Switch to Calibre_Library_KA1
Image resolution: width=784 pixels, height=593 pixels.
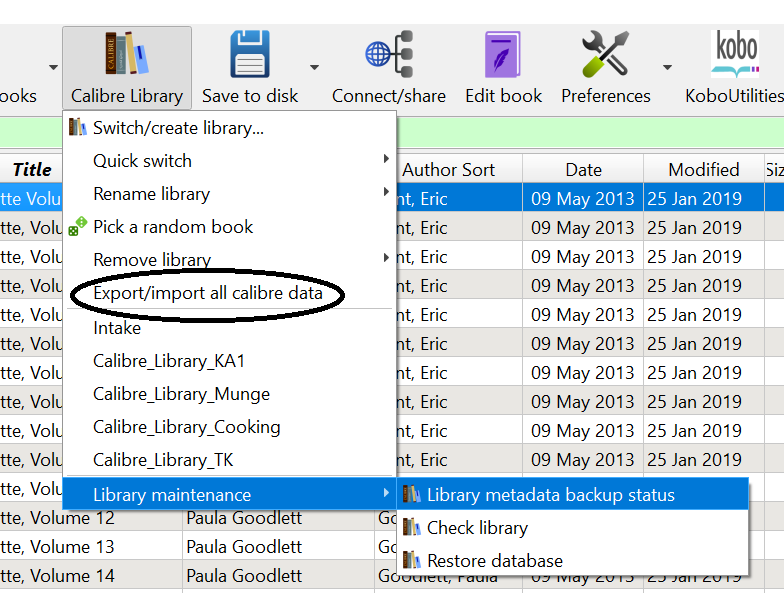pos(230,361)
